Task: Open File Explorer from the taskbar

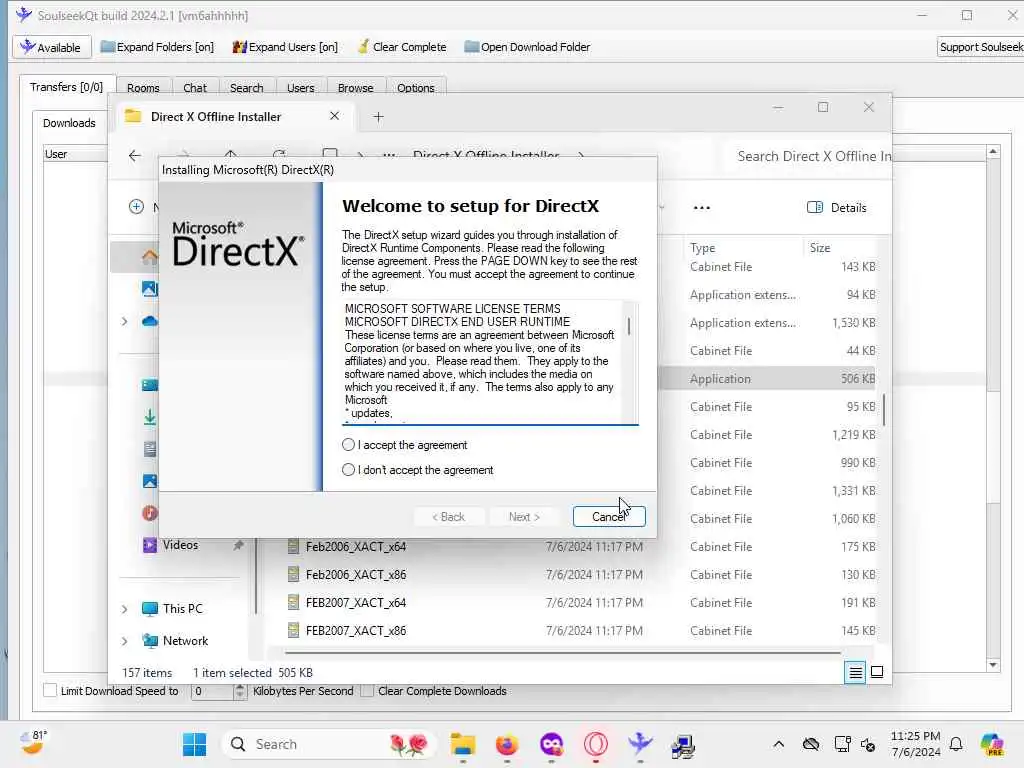Action: (463, 744)
